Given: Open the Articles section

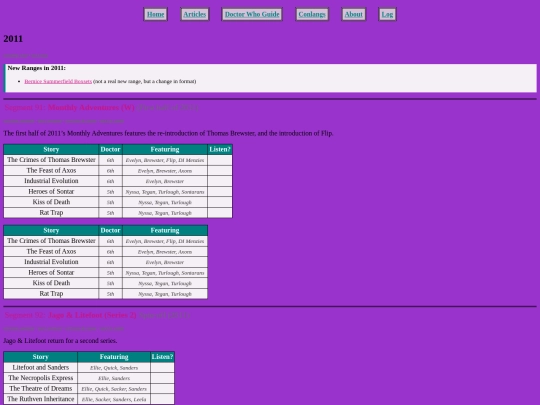Looking at the screenshot, I should pos(195,14).
